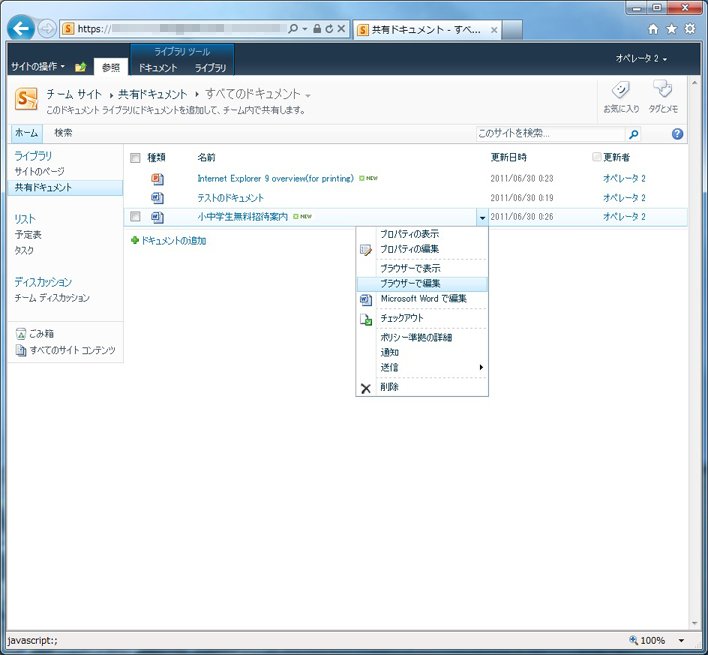This screenshot has height=655, width=708.
Task: Click the lock security icon in address bar
Action: point(317,29)
